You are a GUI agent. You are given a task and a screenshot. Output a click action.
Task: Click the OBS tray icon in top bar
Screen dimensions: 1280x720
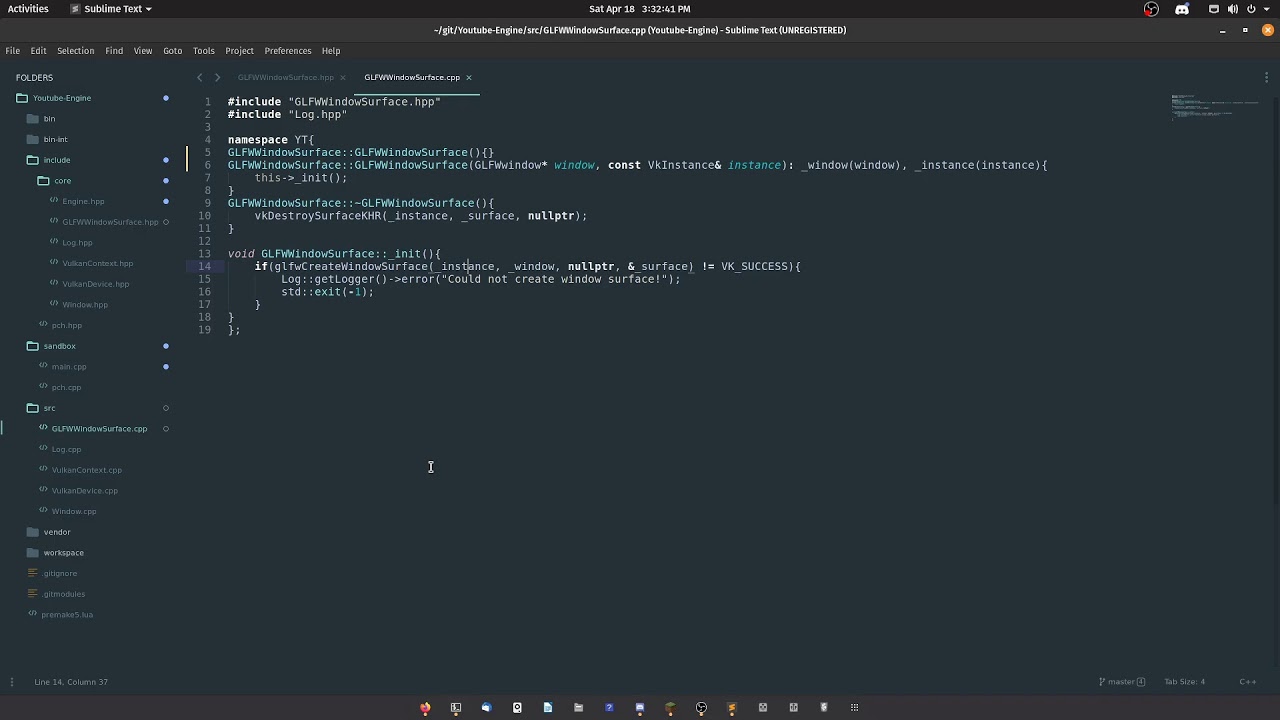click(x=1151, y=9)
